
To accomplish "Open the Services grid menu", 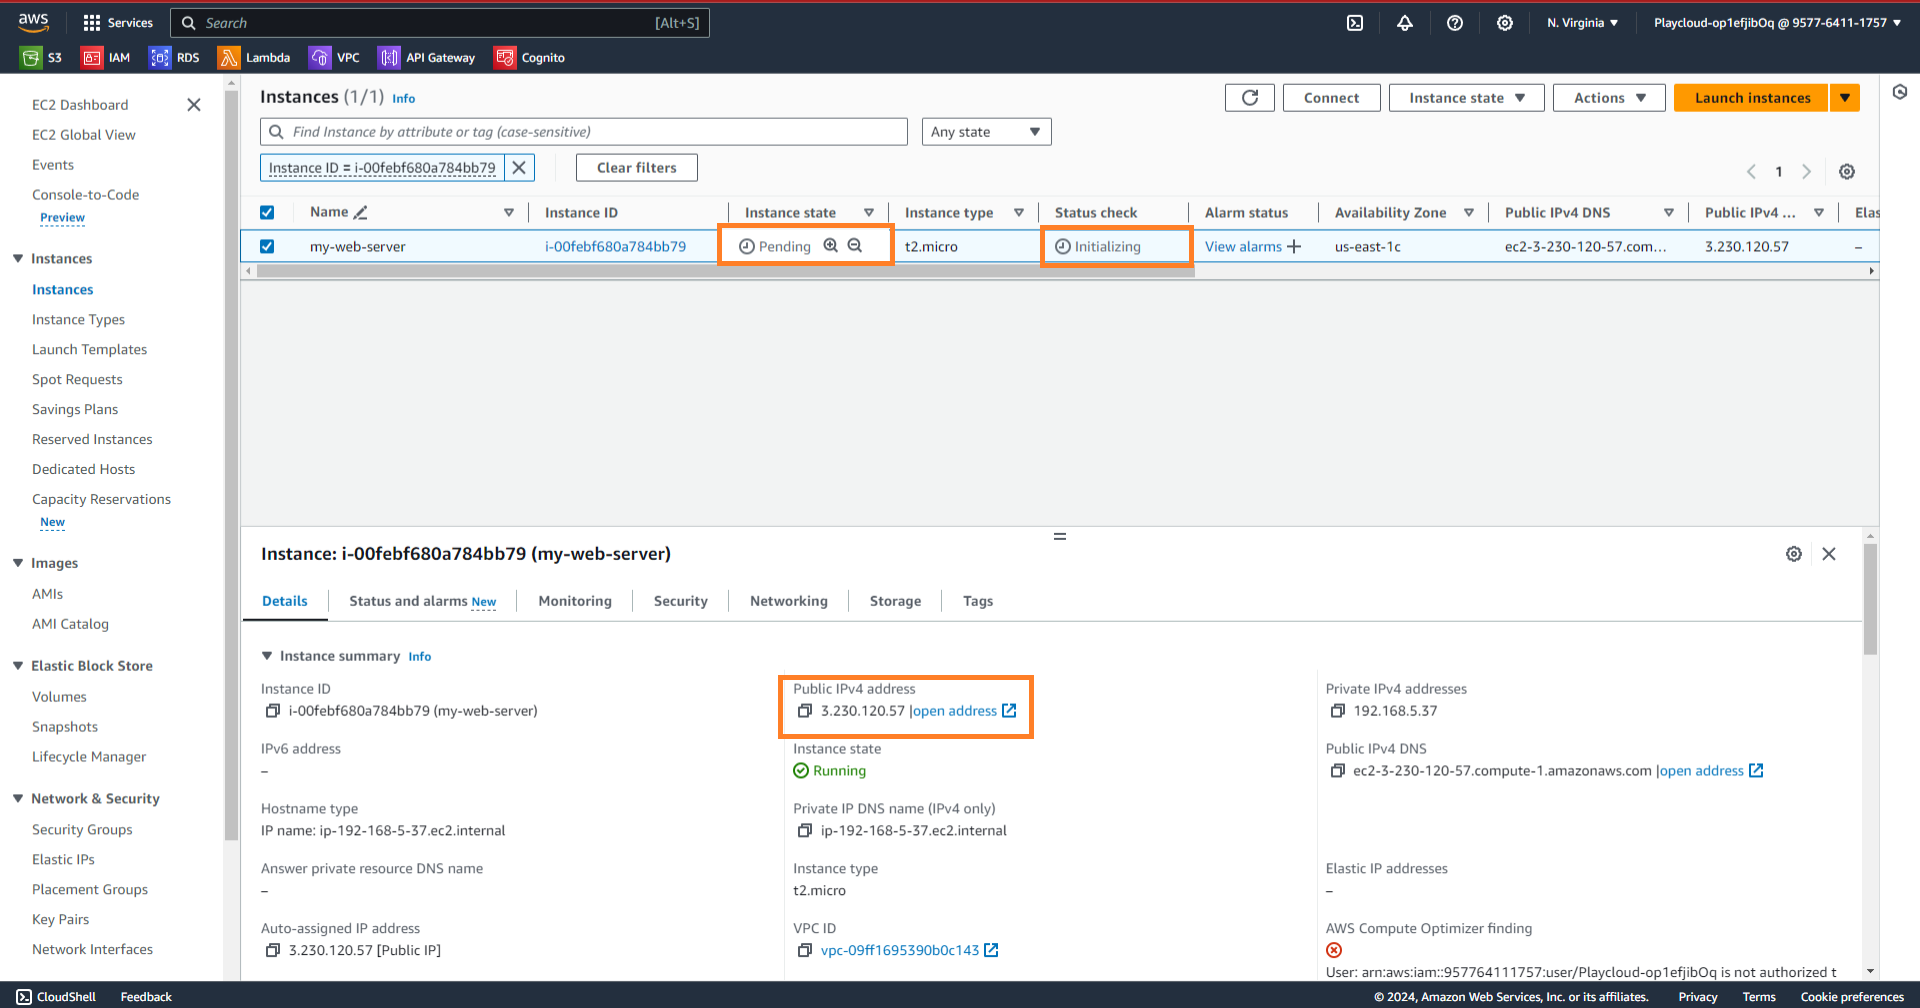I will (x=92, y=23).
